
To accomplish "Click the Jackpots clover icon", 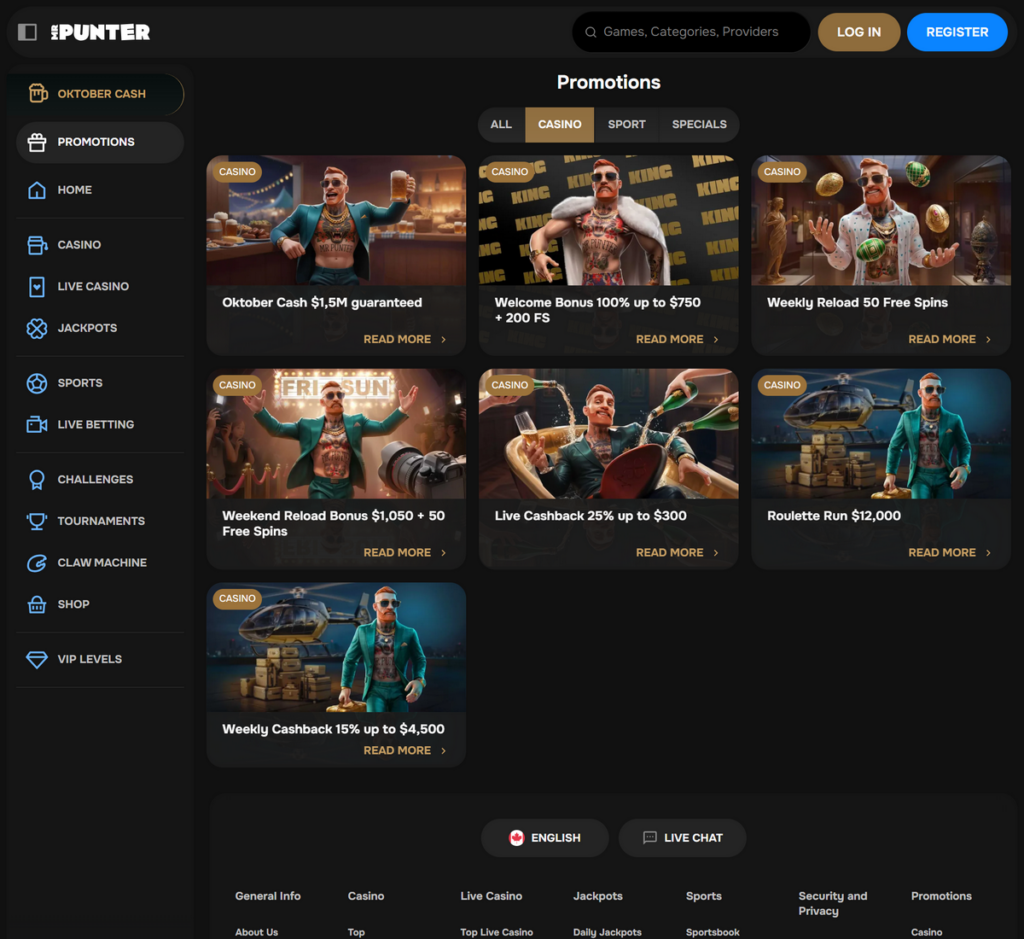I will pos(37,328).
